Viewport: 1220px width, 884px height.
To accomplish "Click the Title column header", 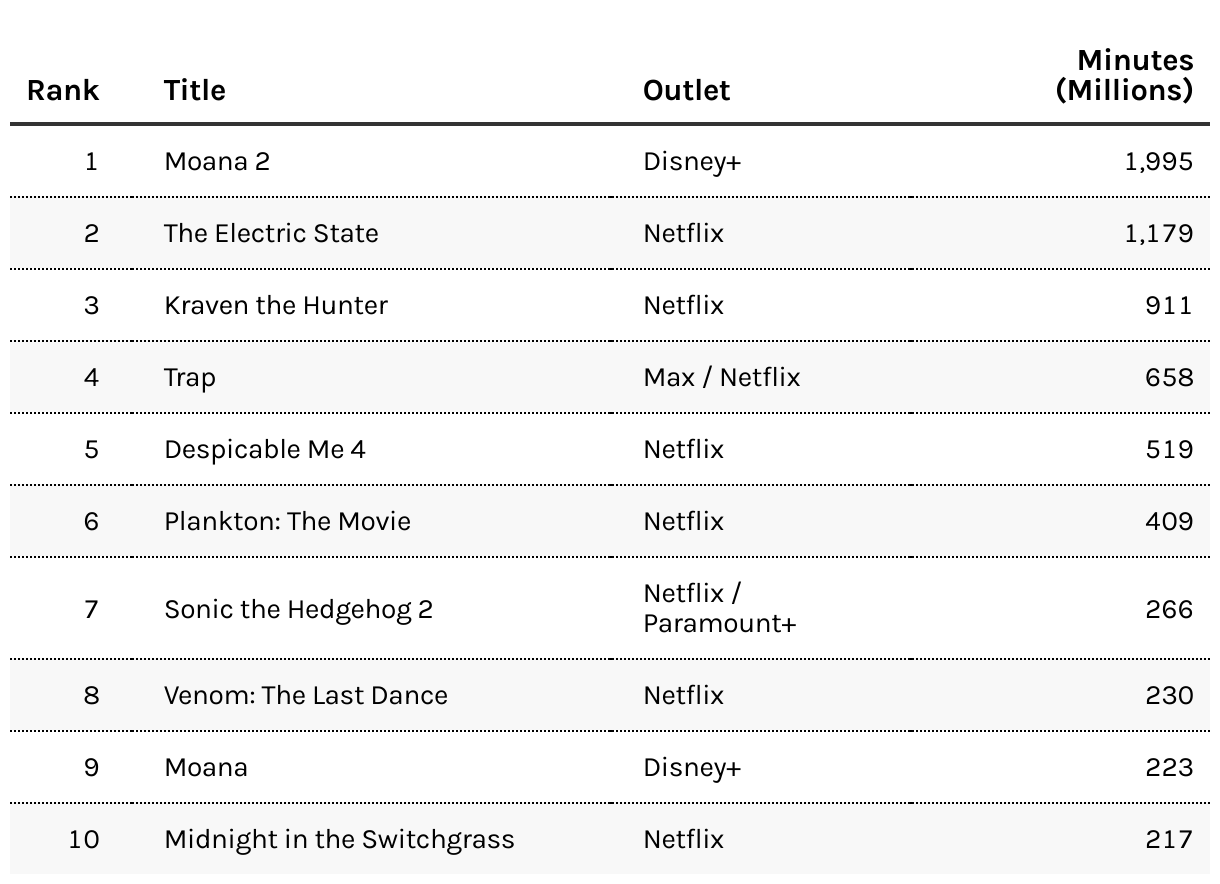I will click(x=195, y=90).
